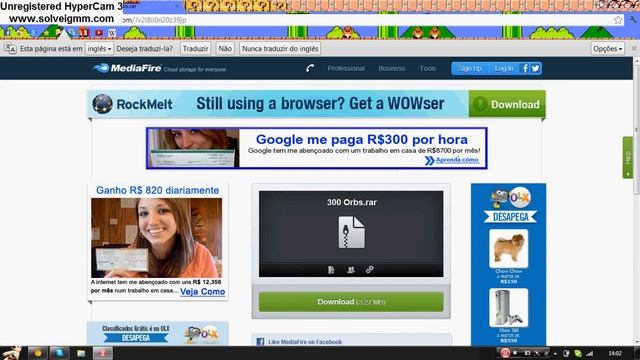The width and height of the screenshot is (640, 360).
Task: Click the RockMelt globe logo
Action: coord(102,104)
